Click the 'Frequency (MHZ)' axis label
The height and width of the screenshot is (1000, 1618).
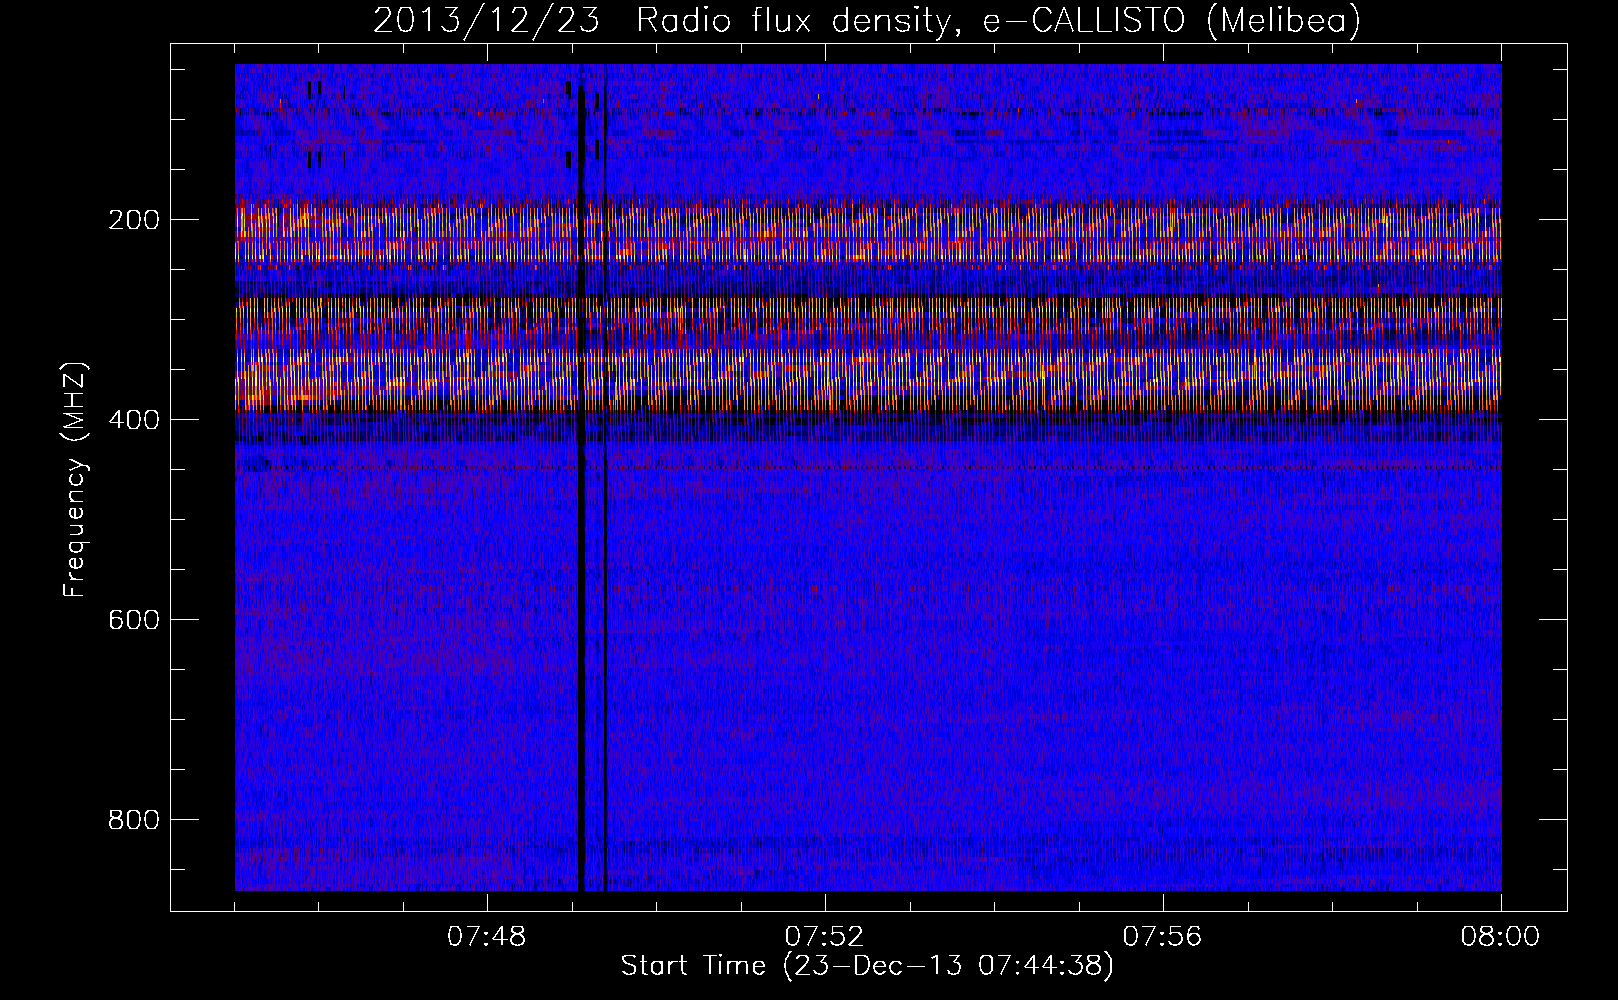pyautogui.click(x=75, y=479)
